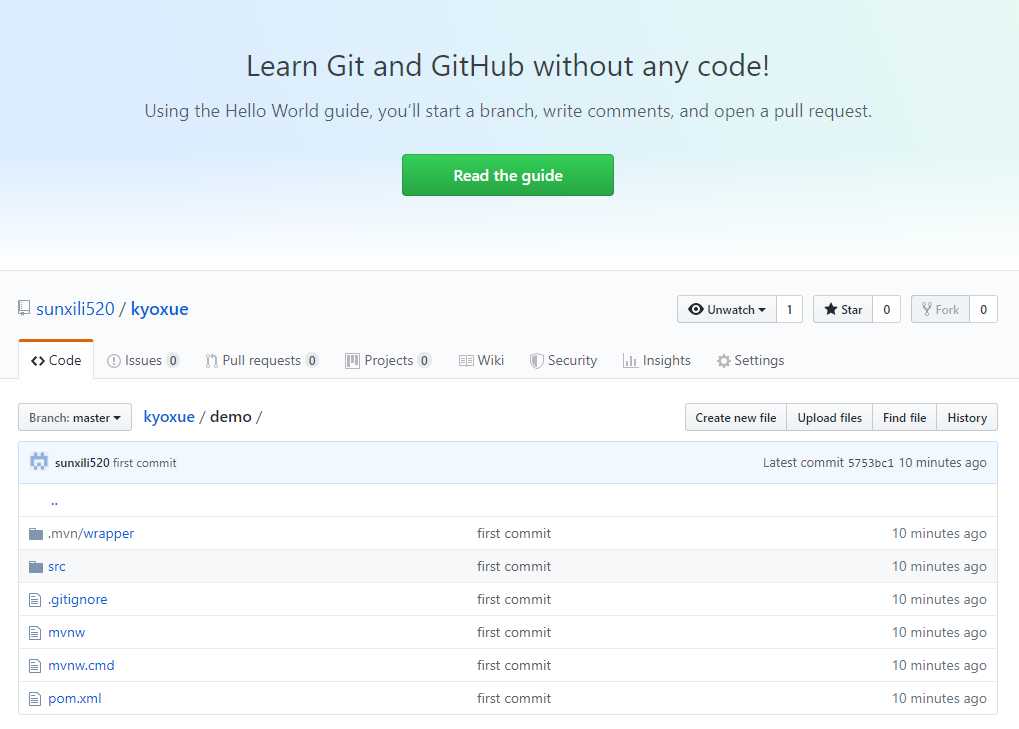Open the Unwatch dropdown
Image resolution: width=1019 pixels, height=729 pixels.
coord(727,309)
